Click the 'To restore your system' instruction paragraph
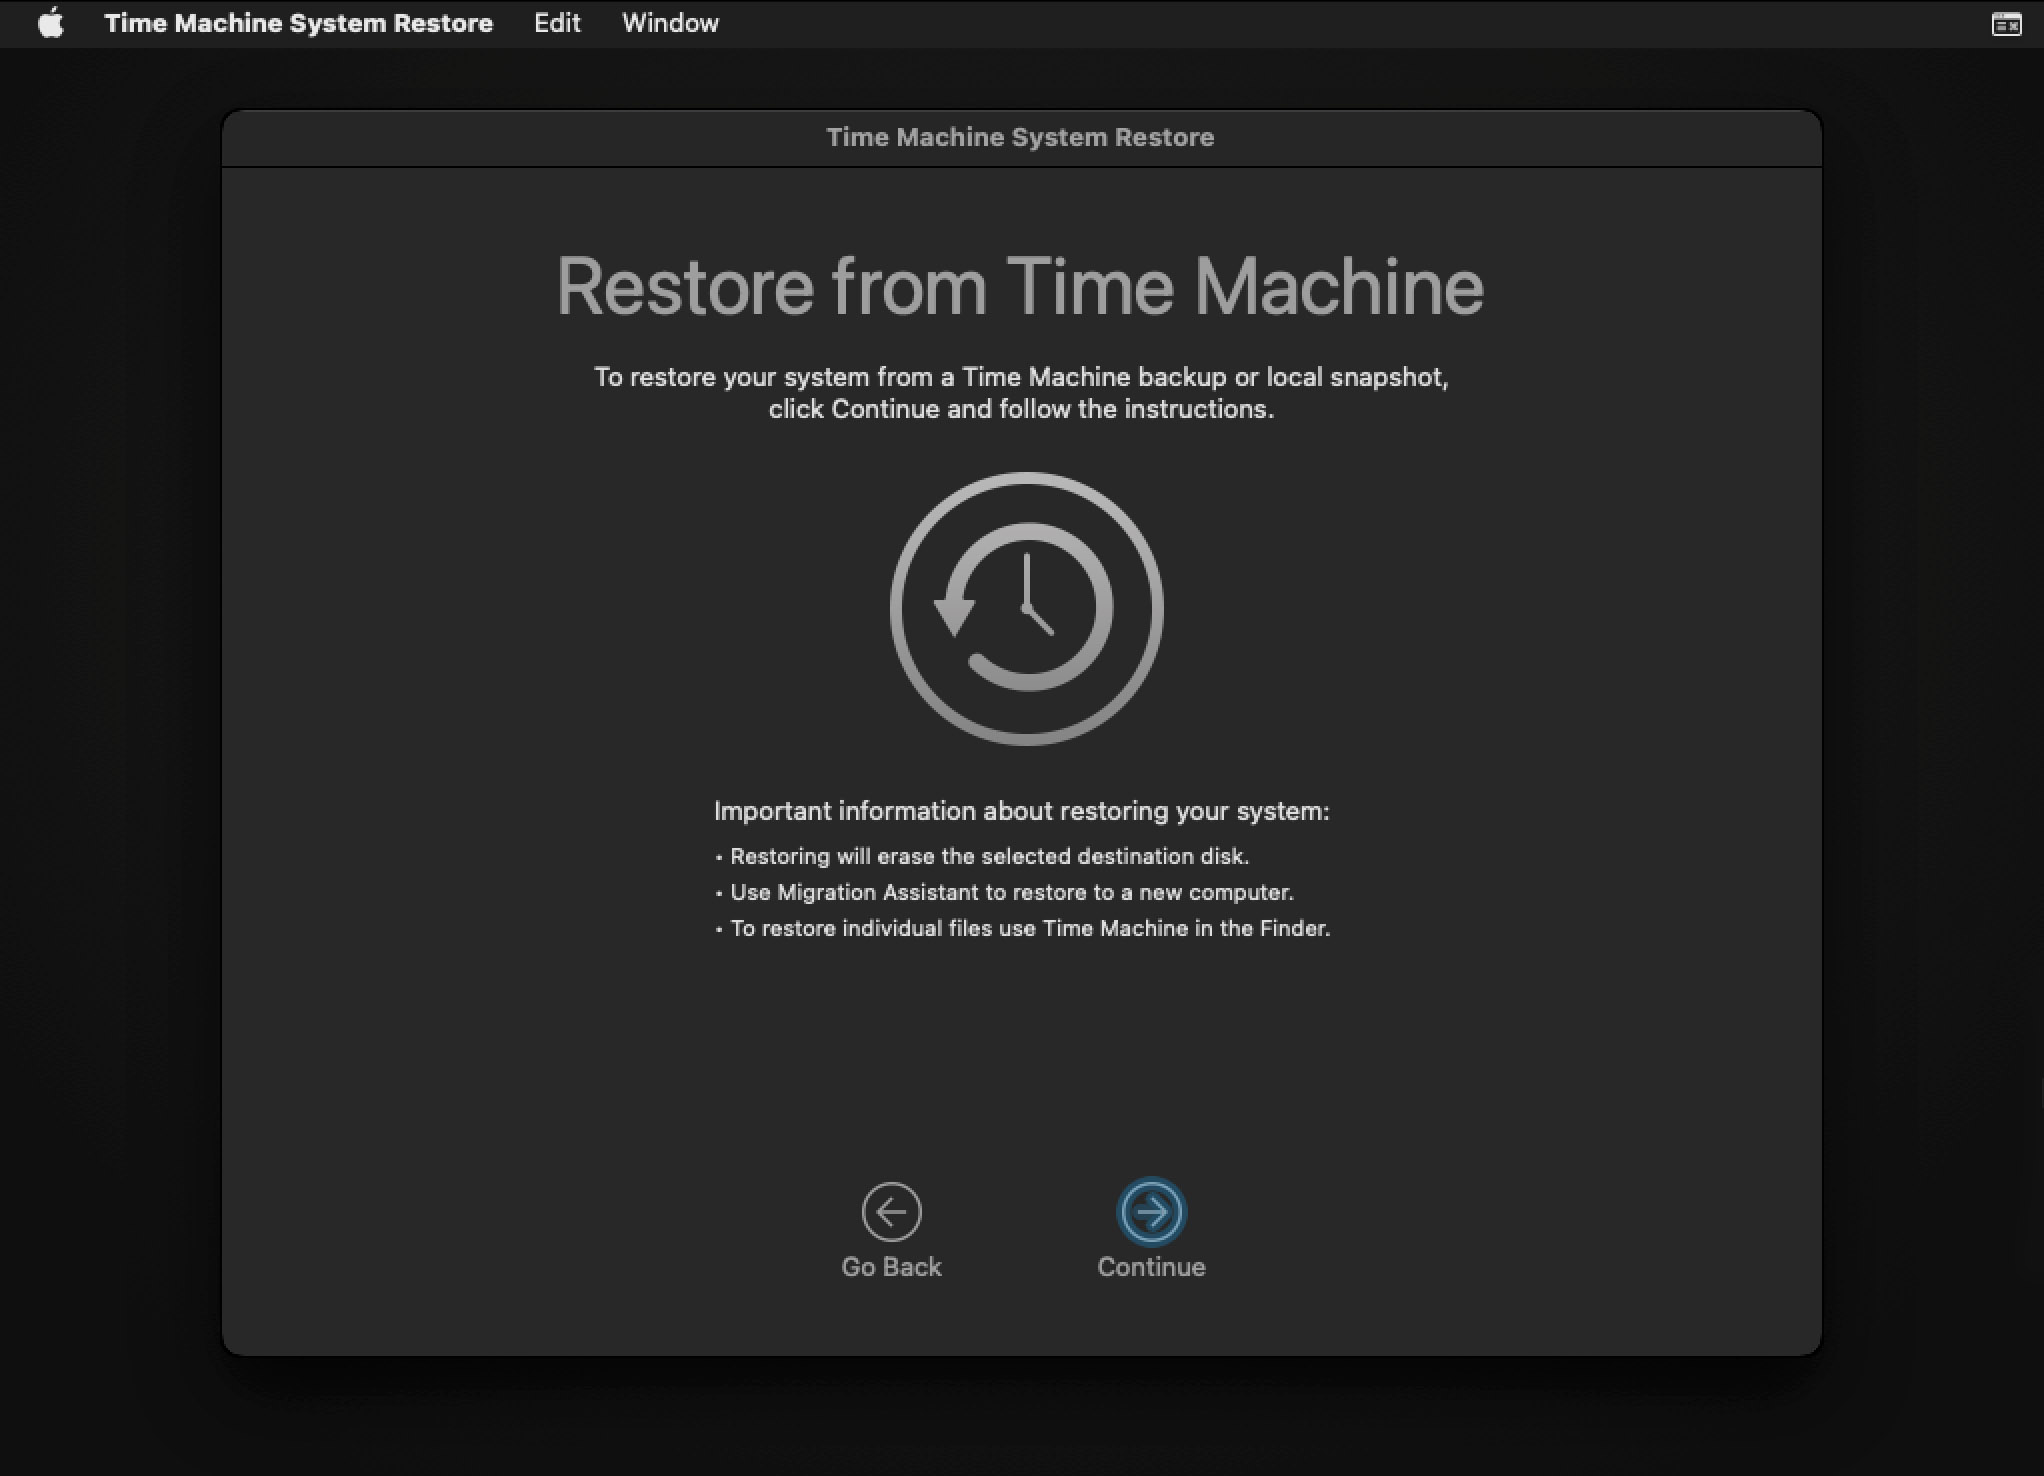Screen dimensions: 2044x1476 1021,393
